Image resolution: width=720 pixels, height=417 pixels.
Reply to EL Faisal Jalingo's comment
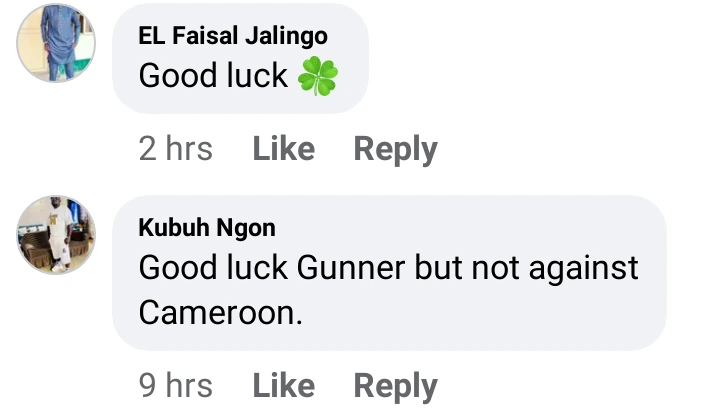[x=395, y=150]
